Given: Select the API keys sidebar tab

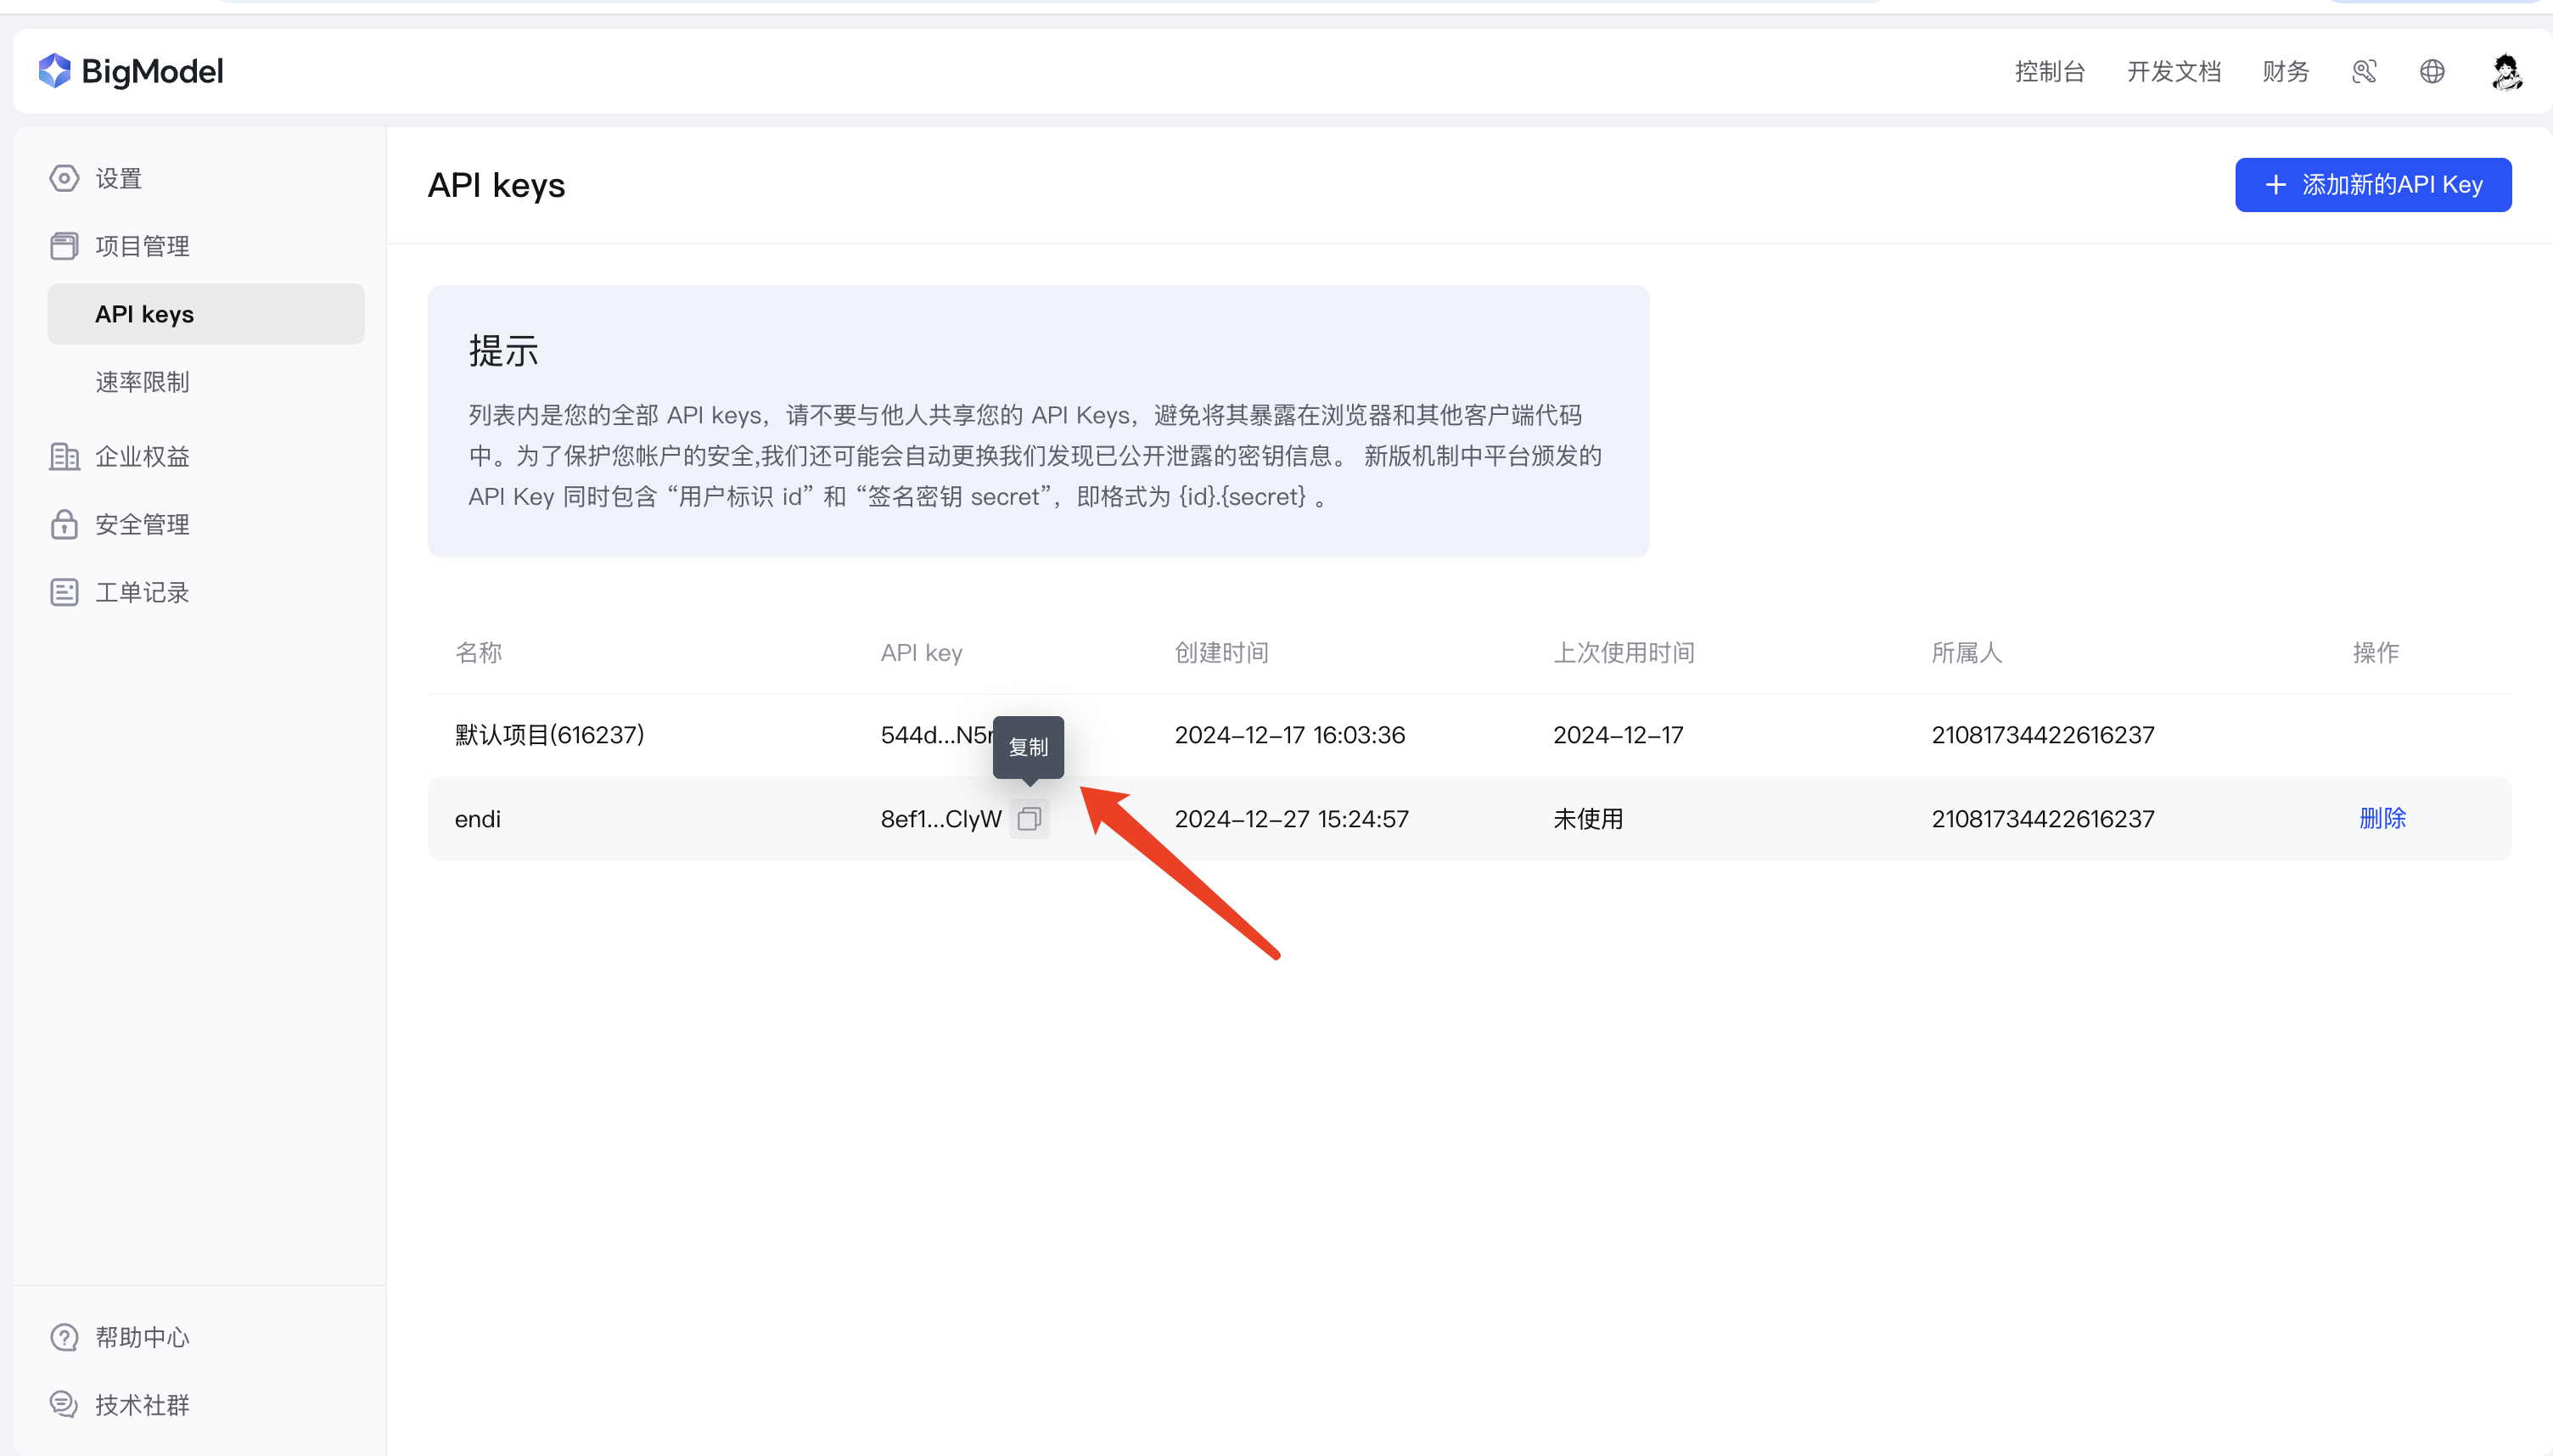Looking at the screenshot, I should click(x=144, y=313).
